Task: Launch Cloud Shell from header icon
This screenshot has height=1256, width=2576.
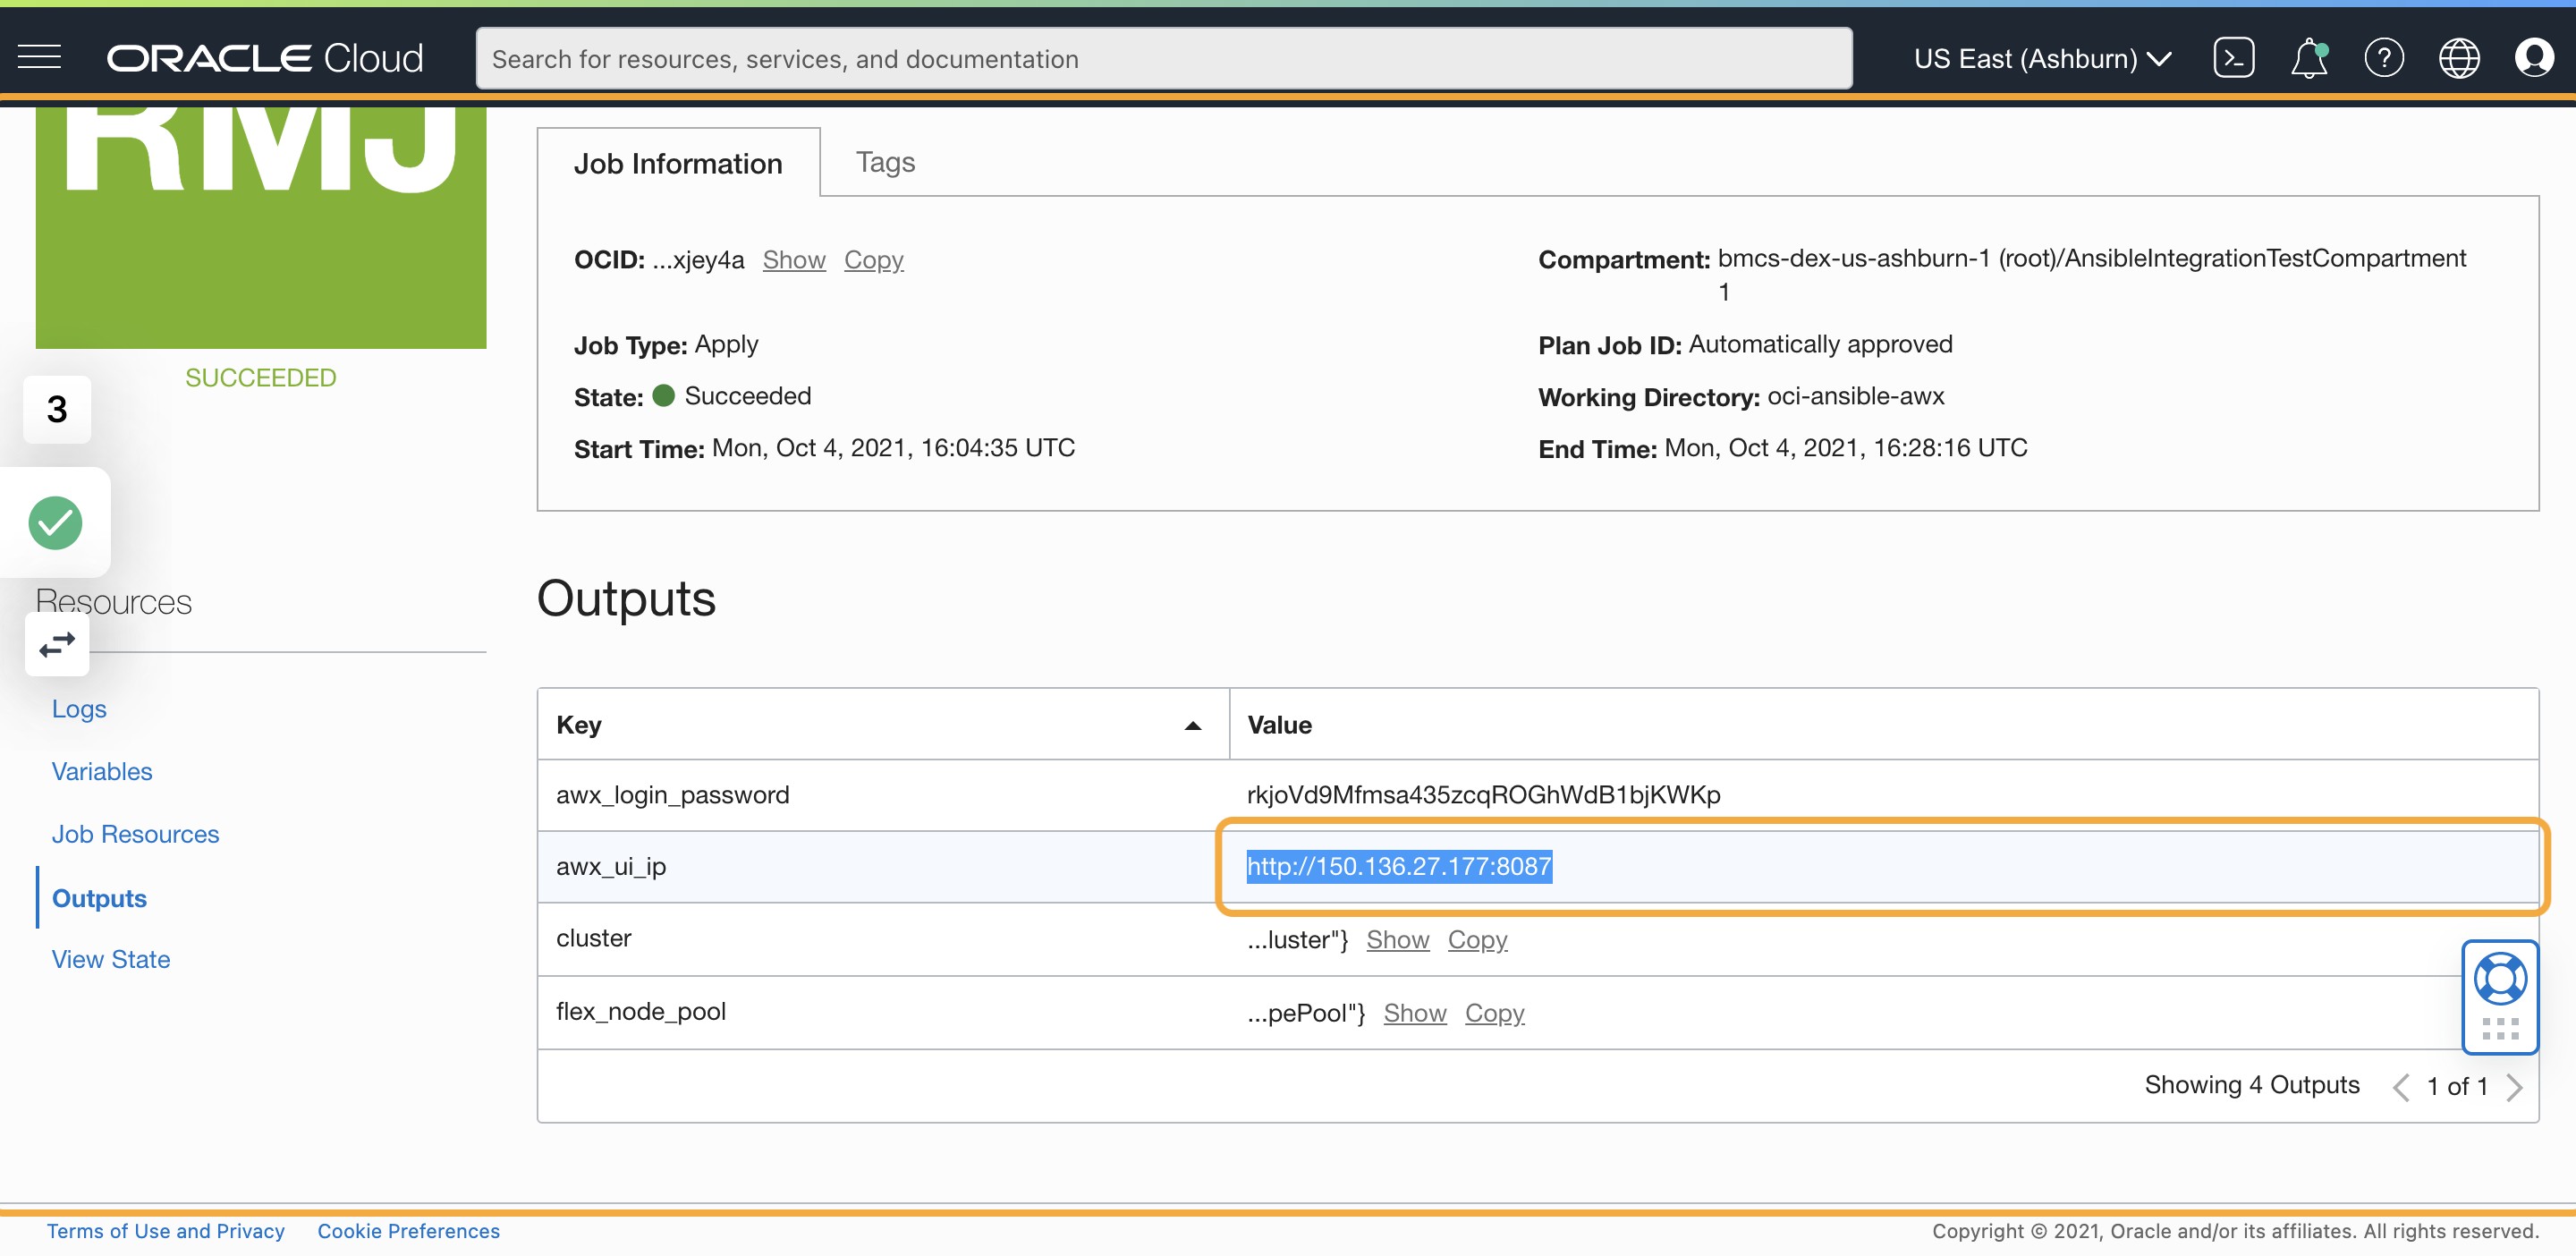Action: (x=2233, y=58)
